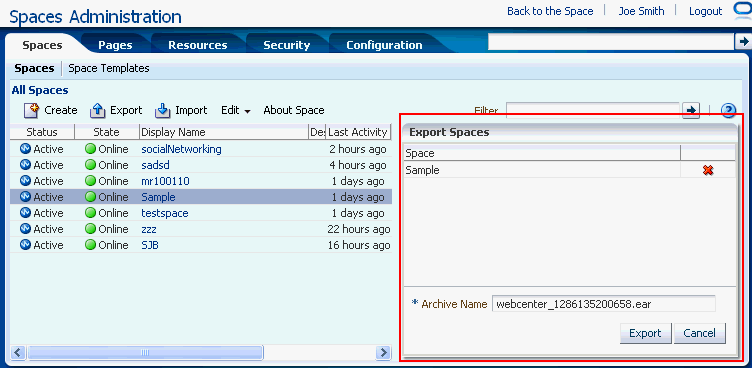The image size is (752, 368).
Task: Open the Resources tab
Action: (x=198, y=45)
